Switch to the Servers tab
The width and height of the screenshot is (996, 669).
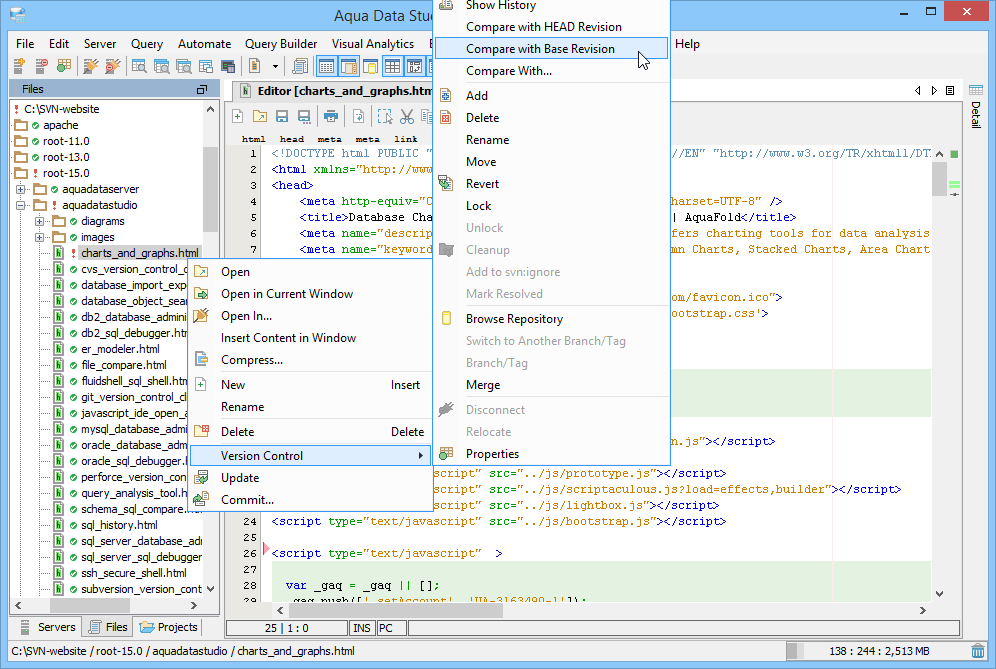pos(48,627)
